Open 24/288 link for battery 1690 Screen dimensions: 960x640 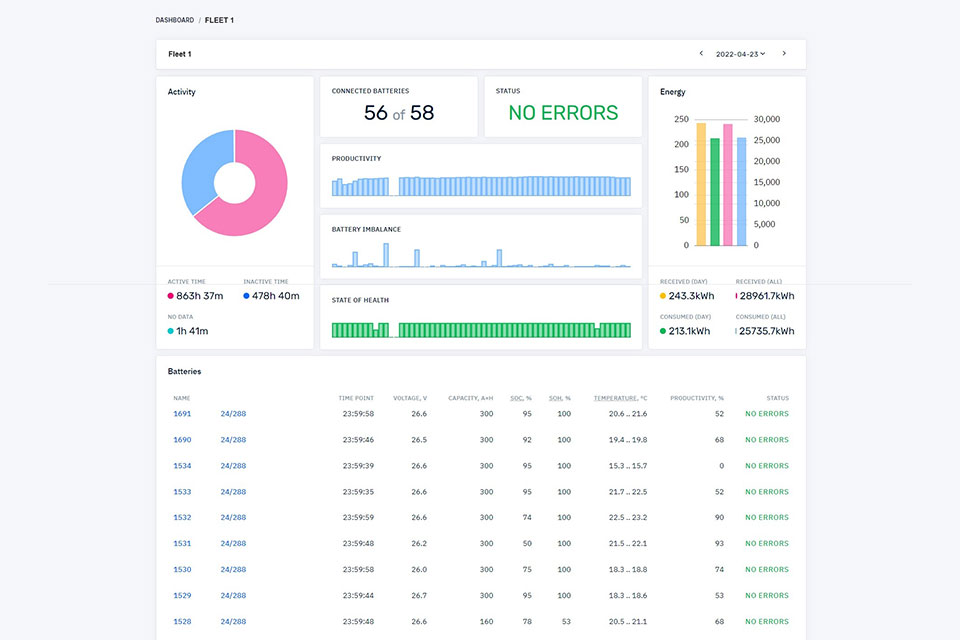(233, 440)
